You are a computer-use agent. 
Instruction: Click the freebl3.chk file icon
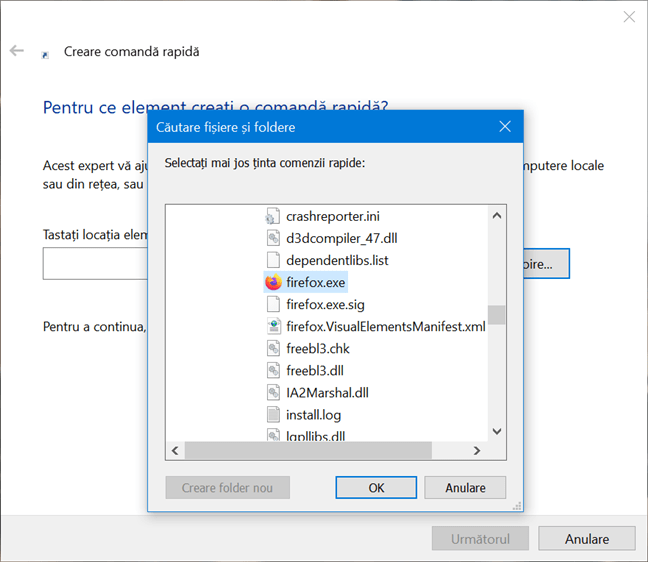[x=274, y=349]
